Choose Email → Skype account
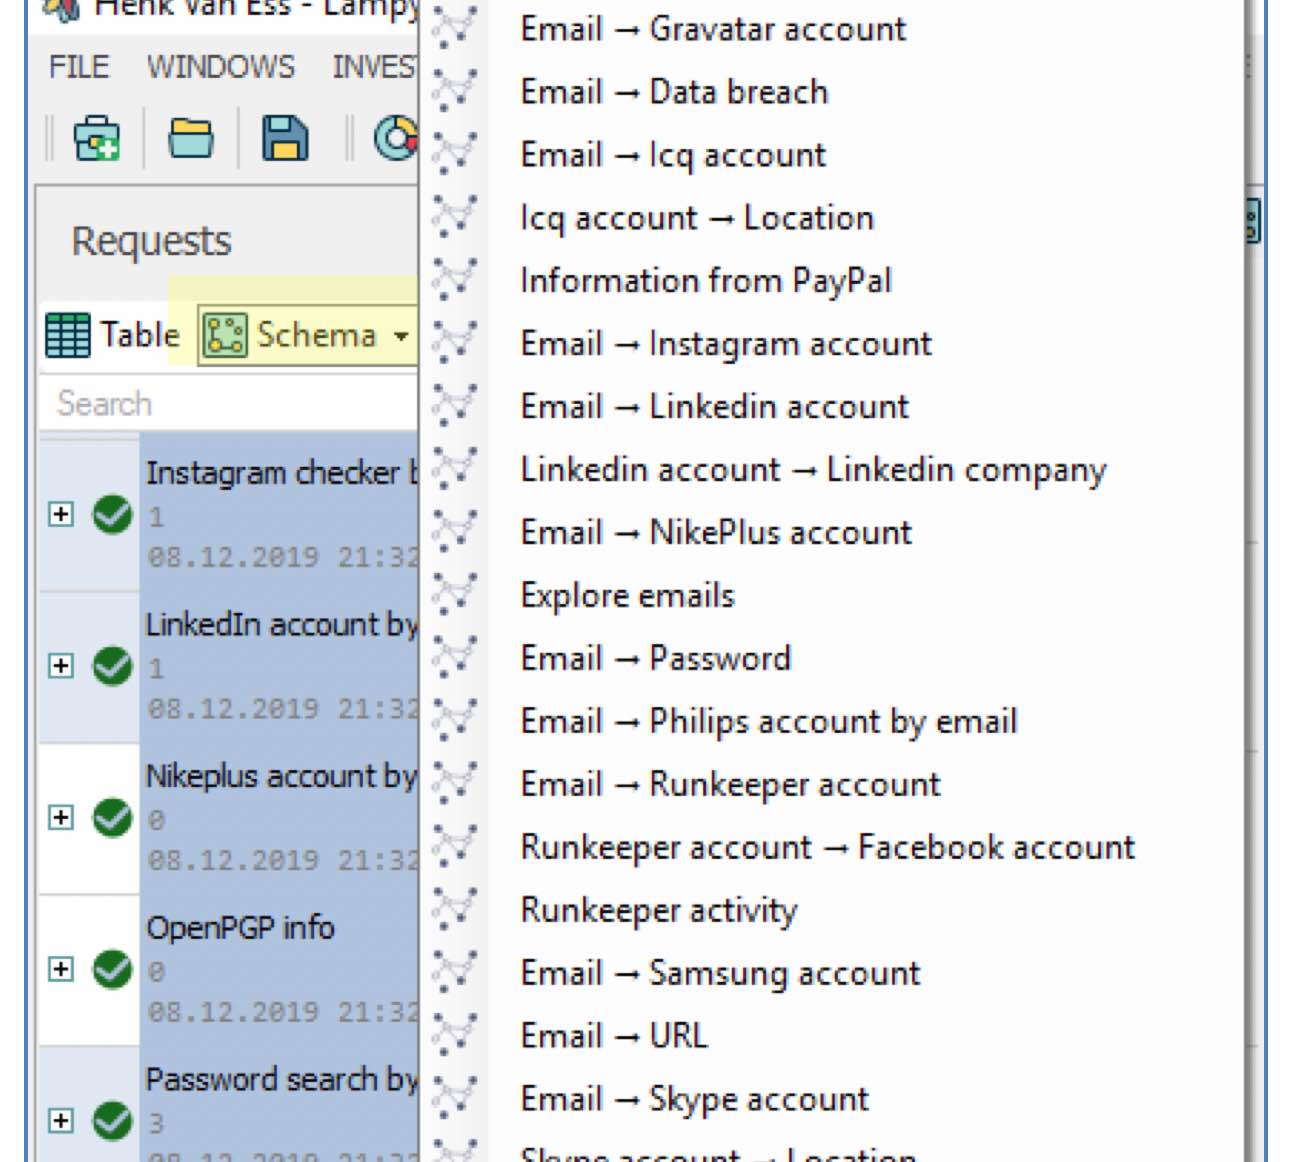 point(695,1100)
